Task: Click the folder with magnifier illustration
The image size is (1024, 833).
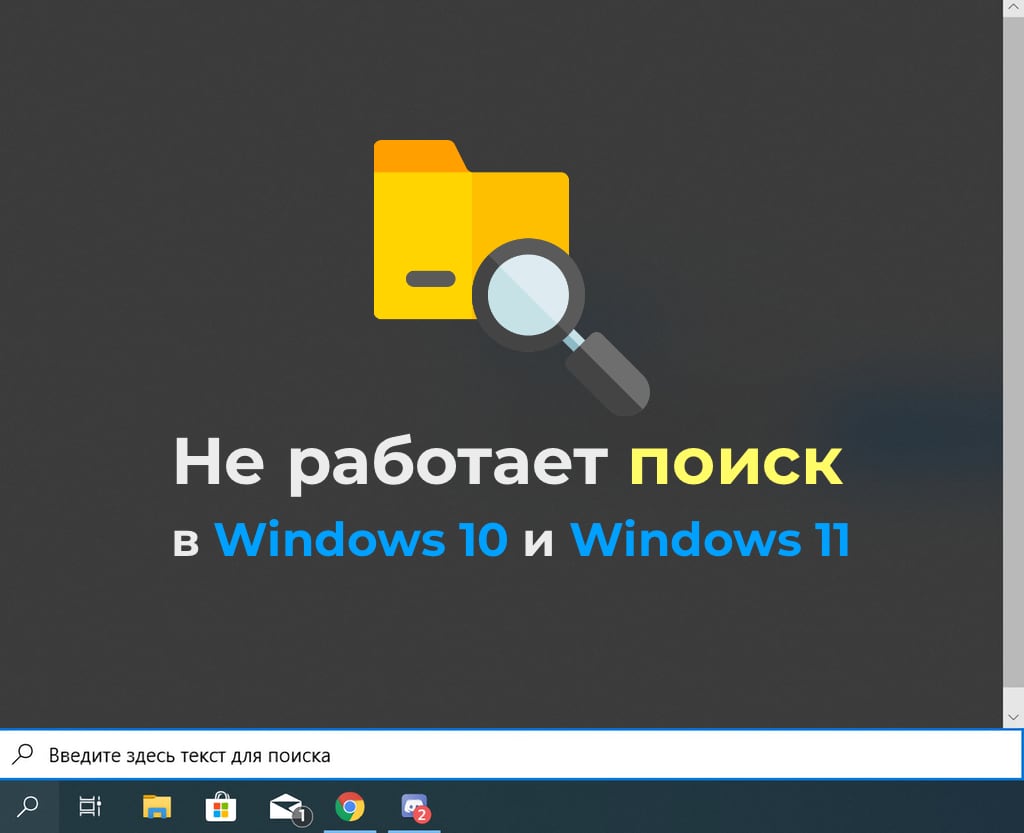Action: coord(511,277)
